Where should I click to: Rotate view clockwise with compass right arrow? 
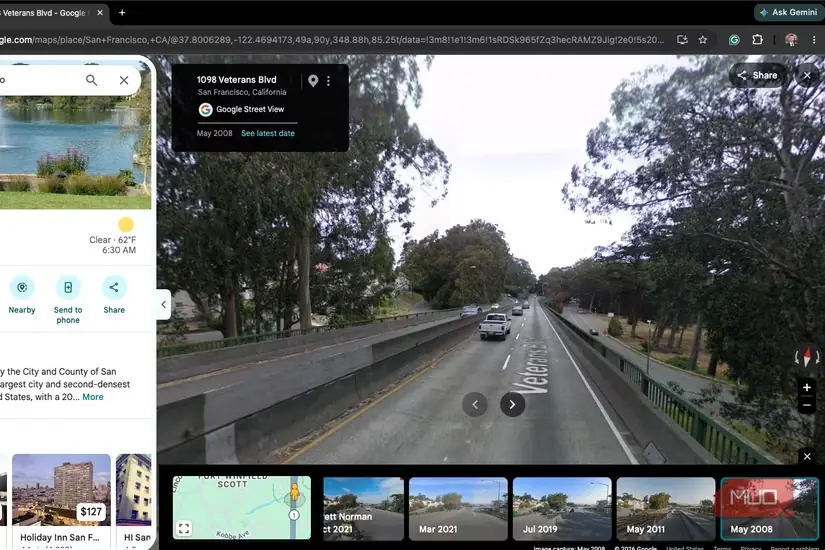tap(817, 358)
